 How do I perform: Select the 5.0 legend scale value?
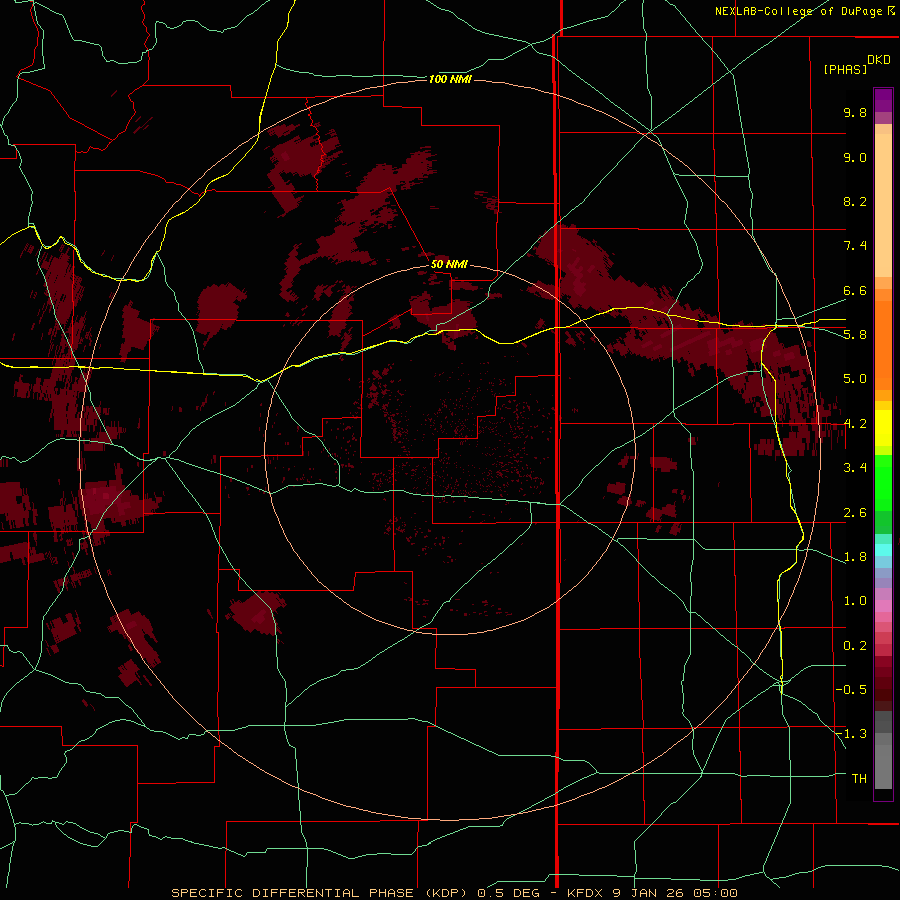tap(855, 379)
